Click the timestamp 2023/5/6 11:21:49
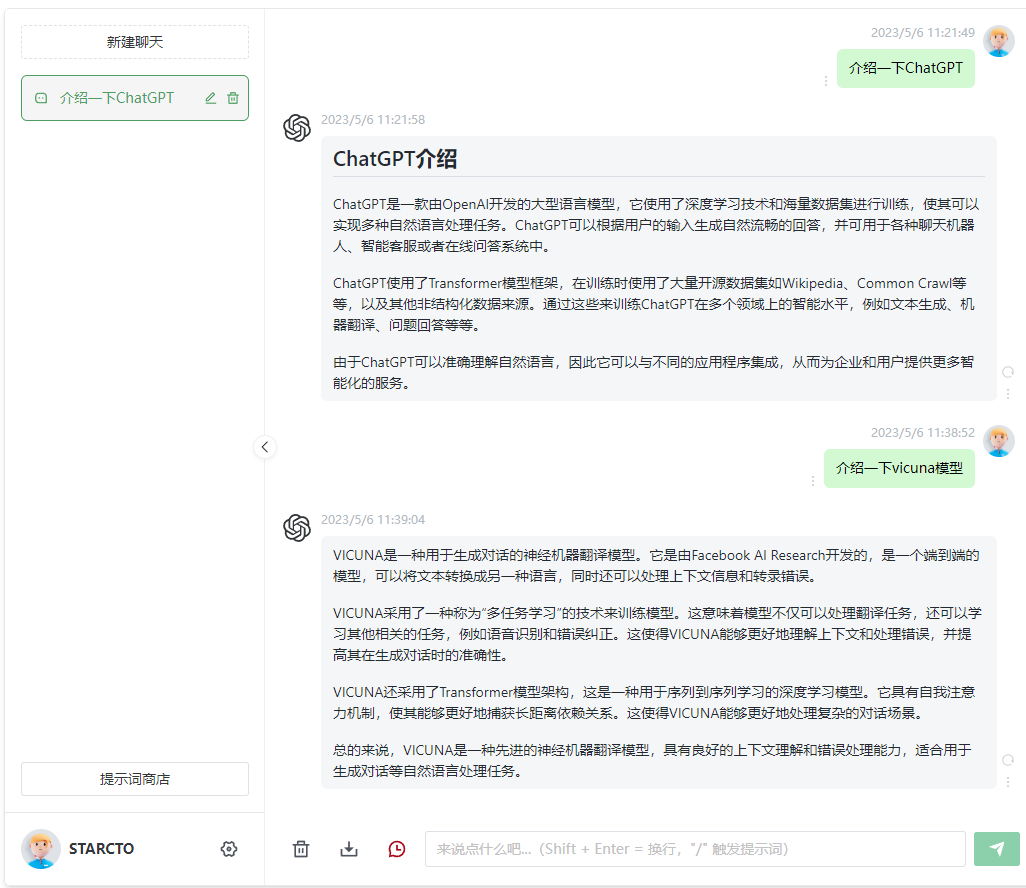This screenshot has width=1026, height=888. [x=923, y=33]
